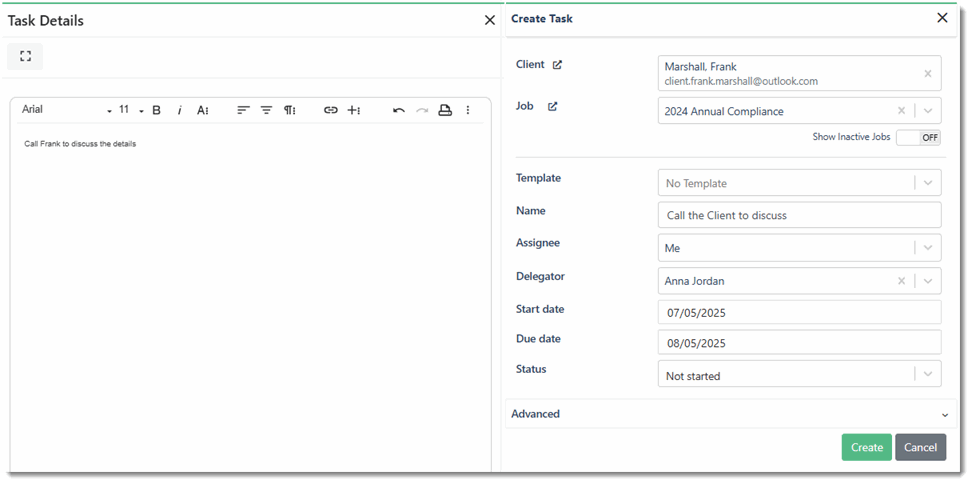972x484 pixels.
Task: Toggle italic formatting in editor
Action: 179,110
